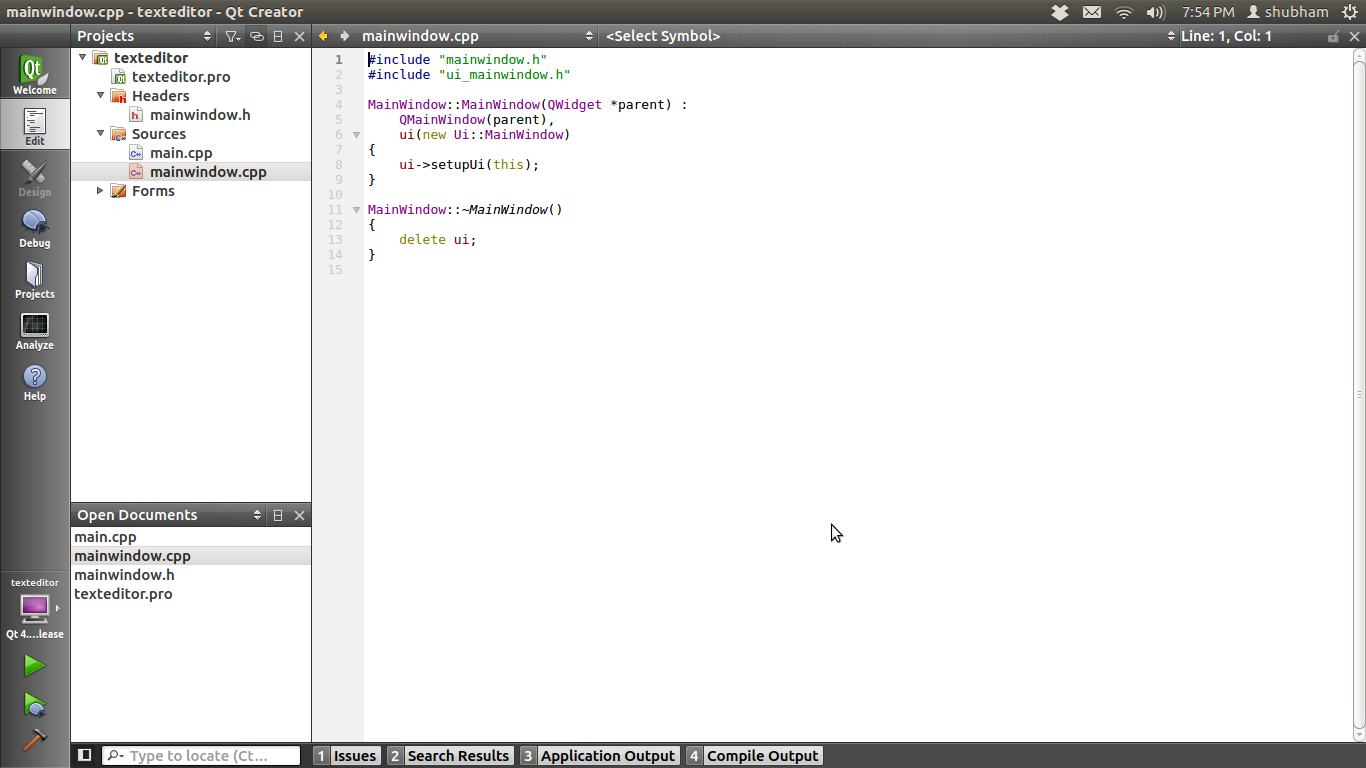Image resolution: width=1366 pixels, height=768 pixels.
Task: Close the Open Documents panel
Action: (x=299, y=515)
